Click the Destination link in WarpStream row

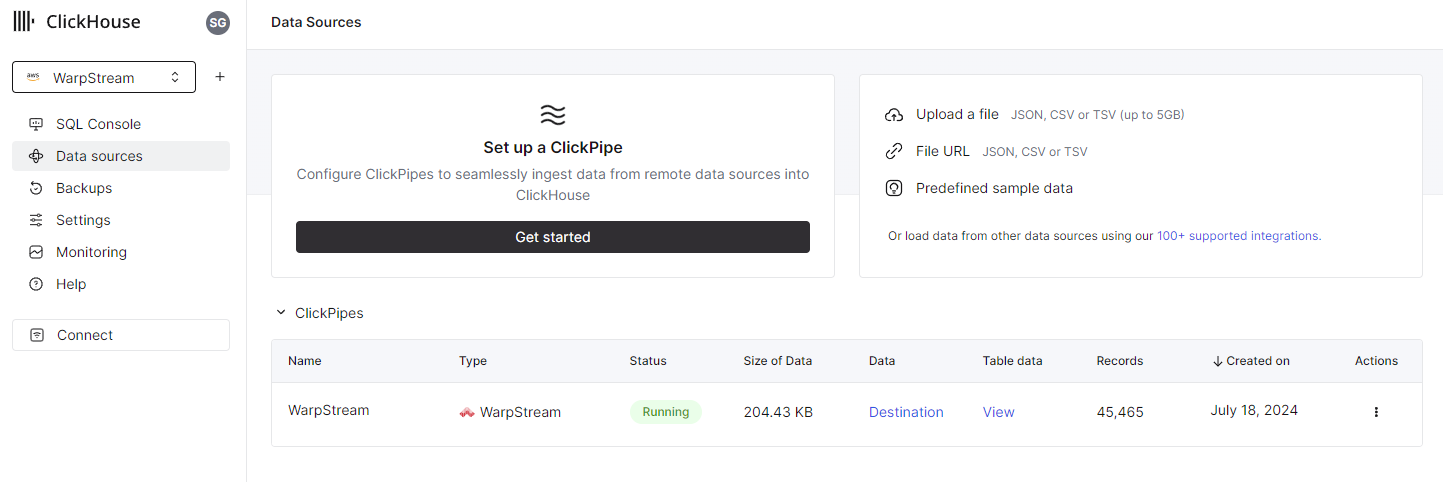(906, 412)
